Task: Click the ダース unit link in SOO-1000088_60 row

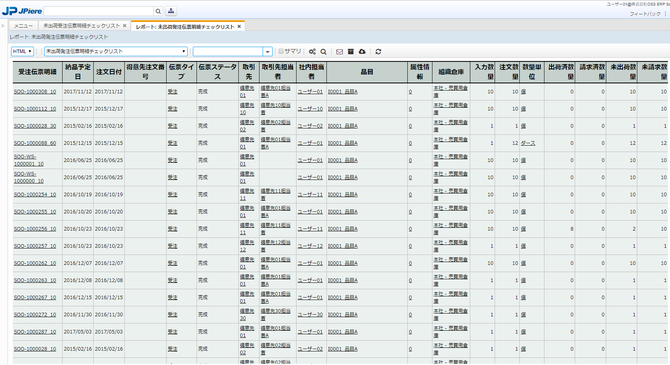Action: pyautogui.click(x=528, y=143)
